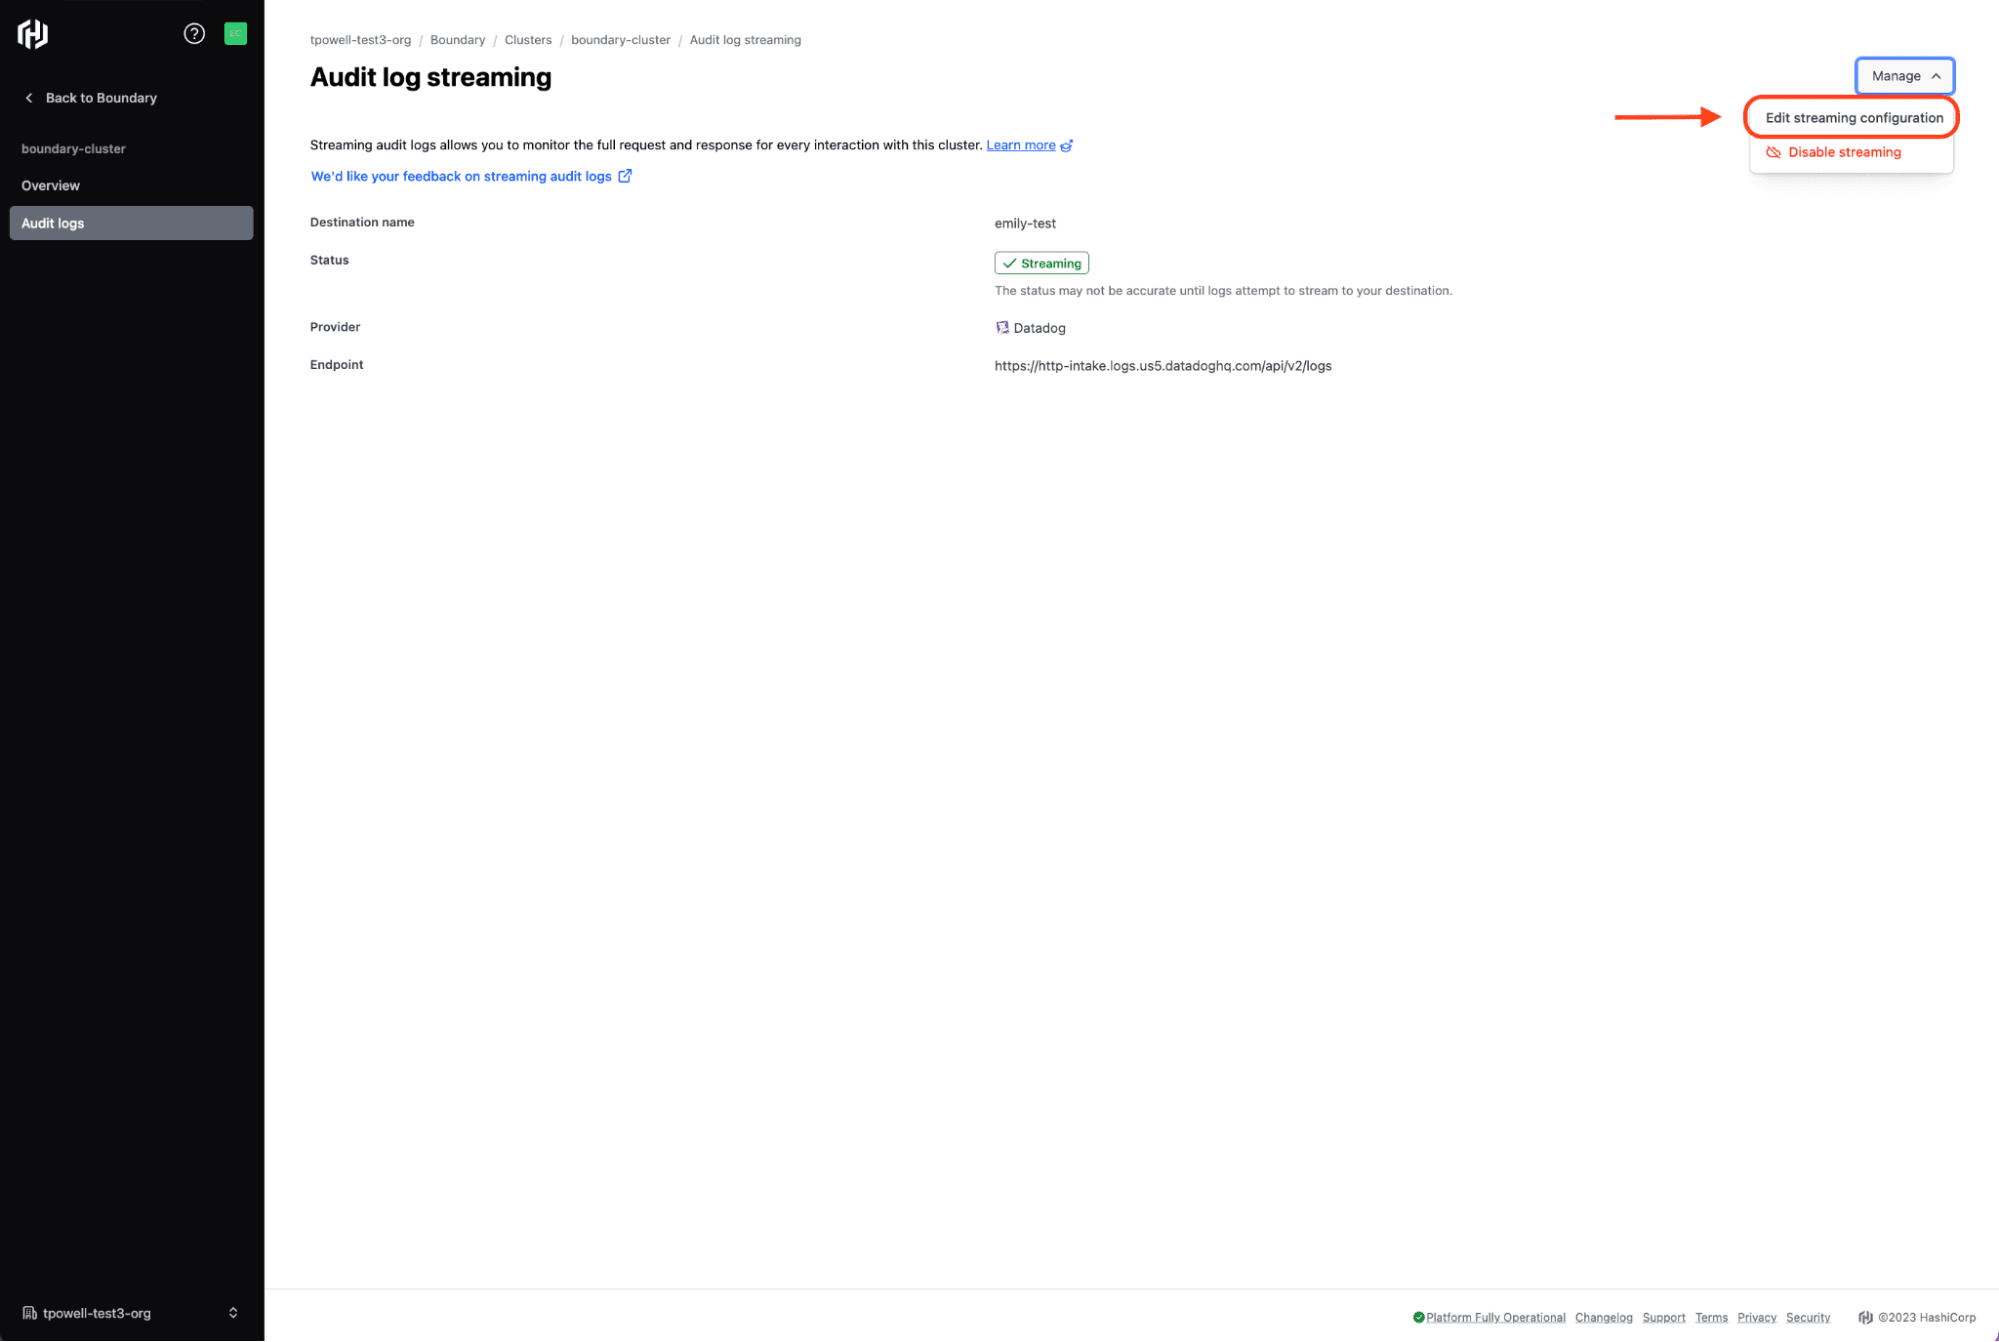
Task: Click the green platform status icon
Action: click(x=1418, y=1317)
